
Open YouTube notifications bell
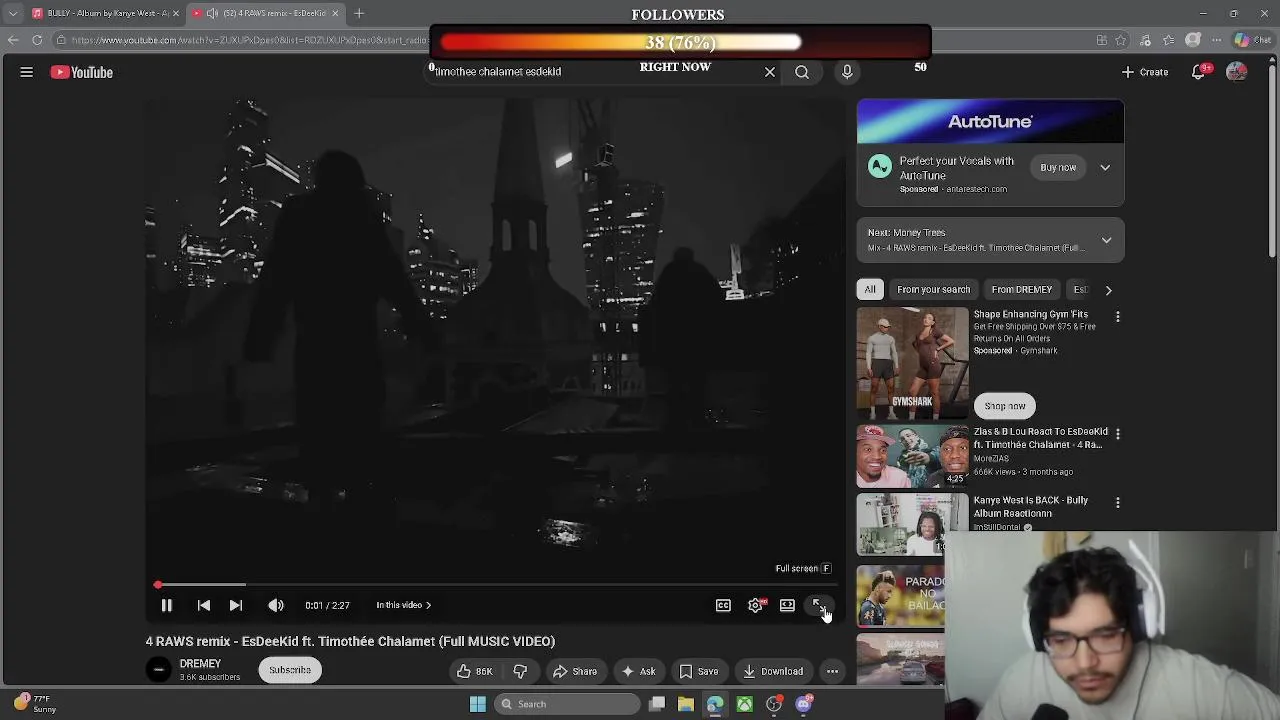click(x=1199, y=72)
